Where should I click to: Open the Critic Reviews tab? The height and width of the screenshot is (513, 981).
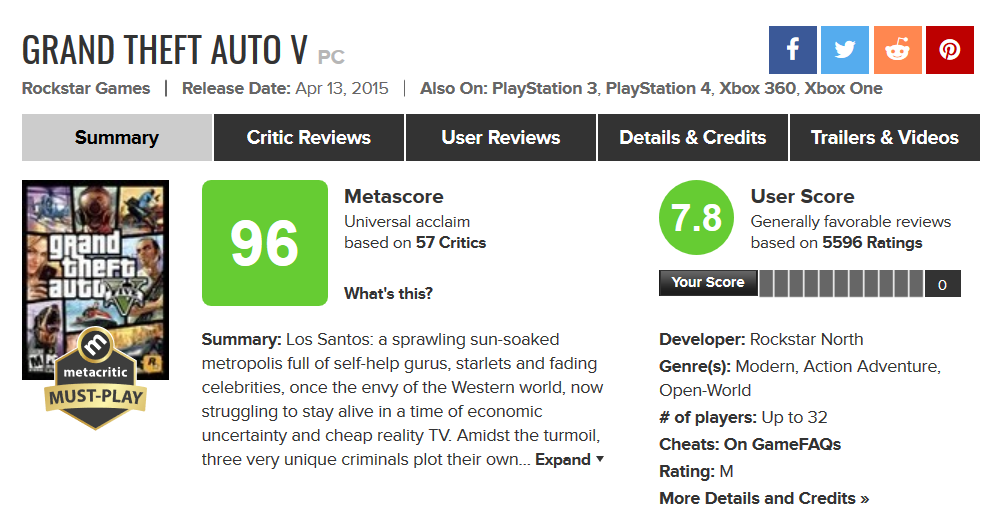pyautogui.click(x=308, y=138)
